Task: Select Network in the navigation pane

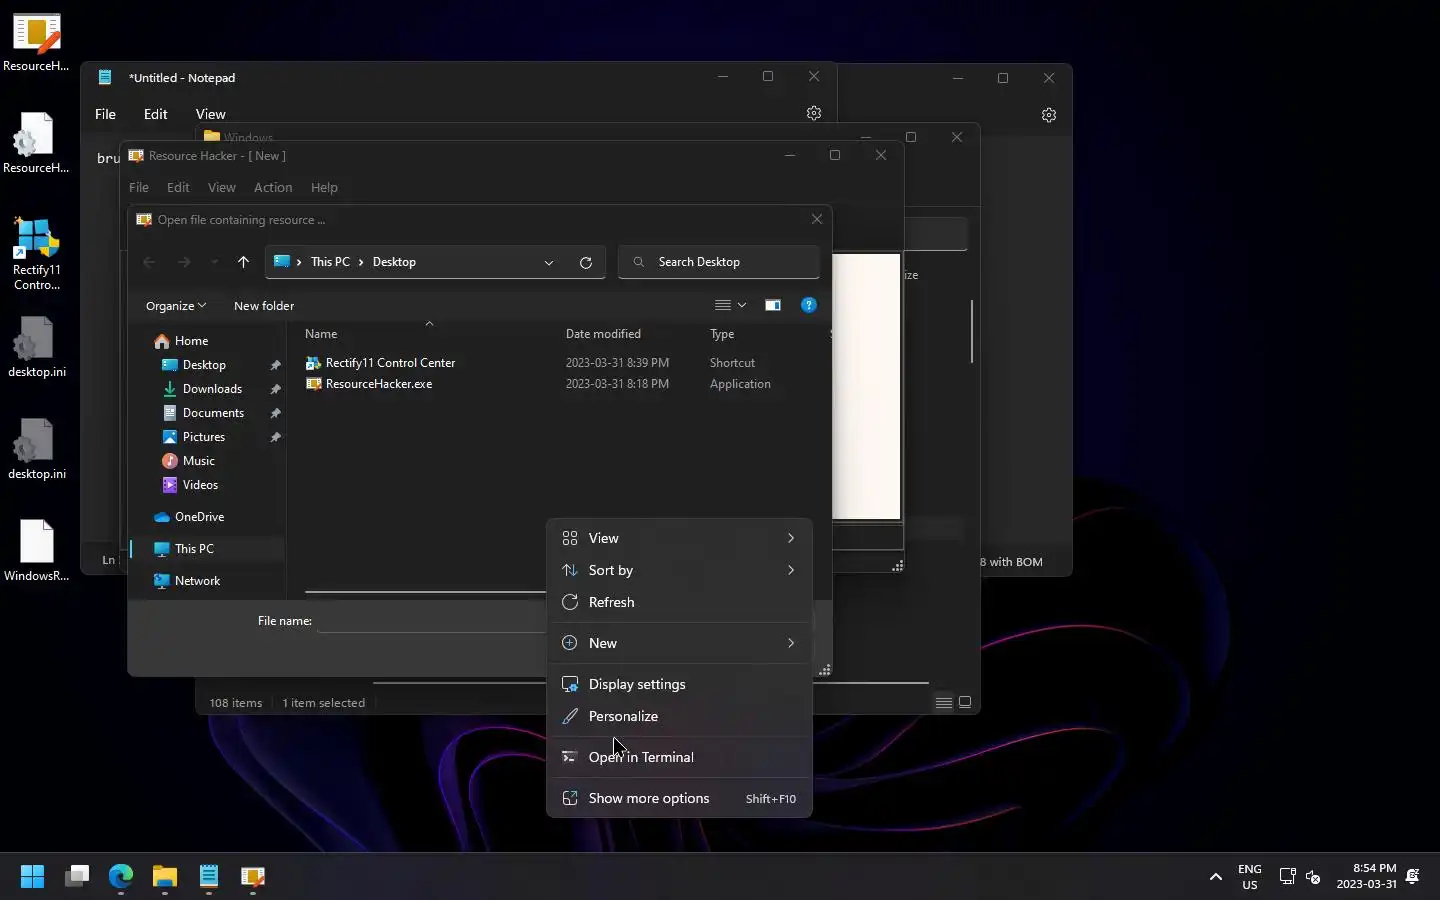Action: pos(197,581)
